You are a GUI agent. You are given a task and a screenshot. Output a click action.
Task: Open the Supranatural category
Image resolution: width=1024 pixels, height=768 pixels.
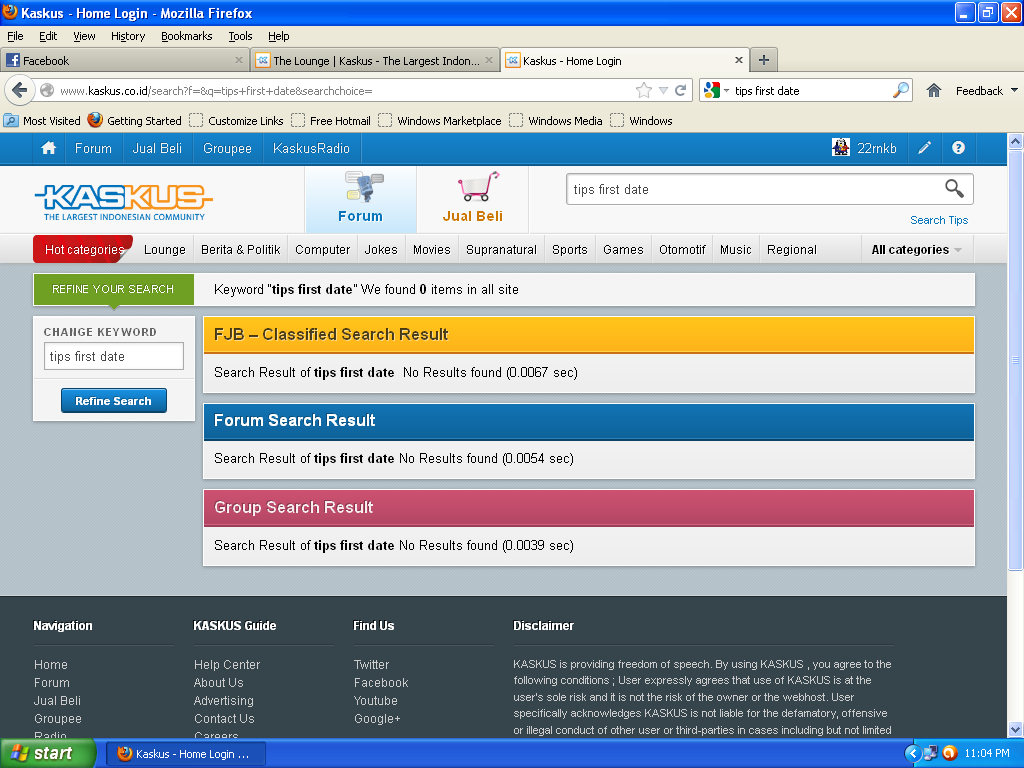click(501, 249)
